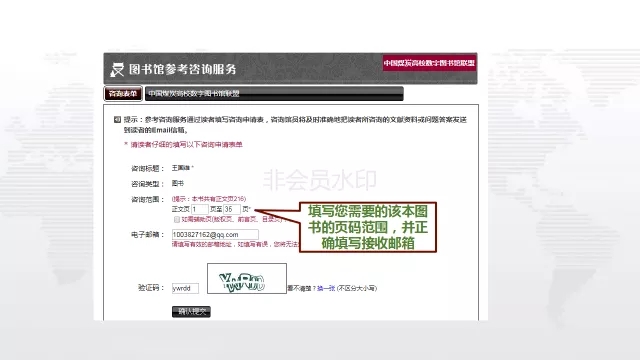Screen dimensions: 640x360
Task: Click the 咨询标题 value text
Action: click(x=181, y=168)
